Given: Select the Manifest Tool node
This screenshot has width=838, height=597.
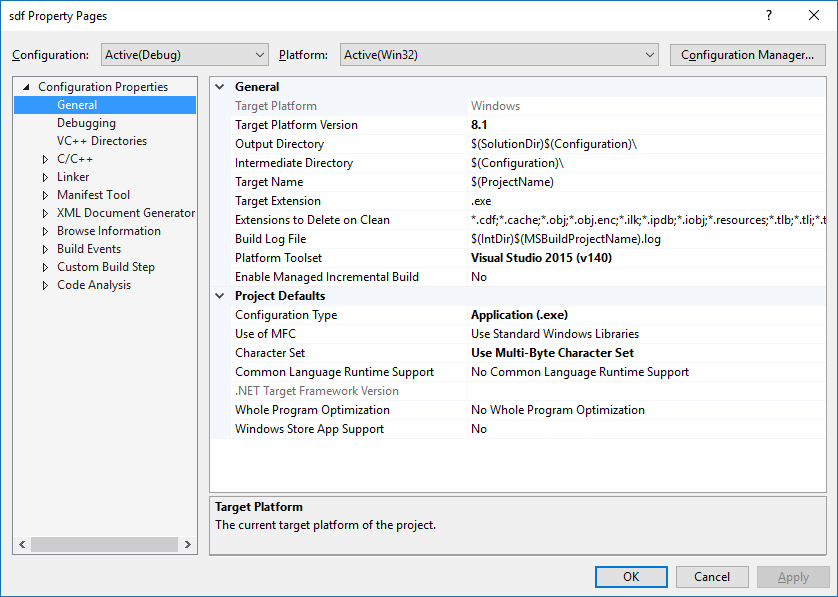Looking at the screenshot, I should (x=93, y=194).
